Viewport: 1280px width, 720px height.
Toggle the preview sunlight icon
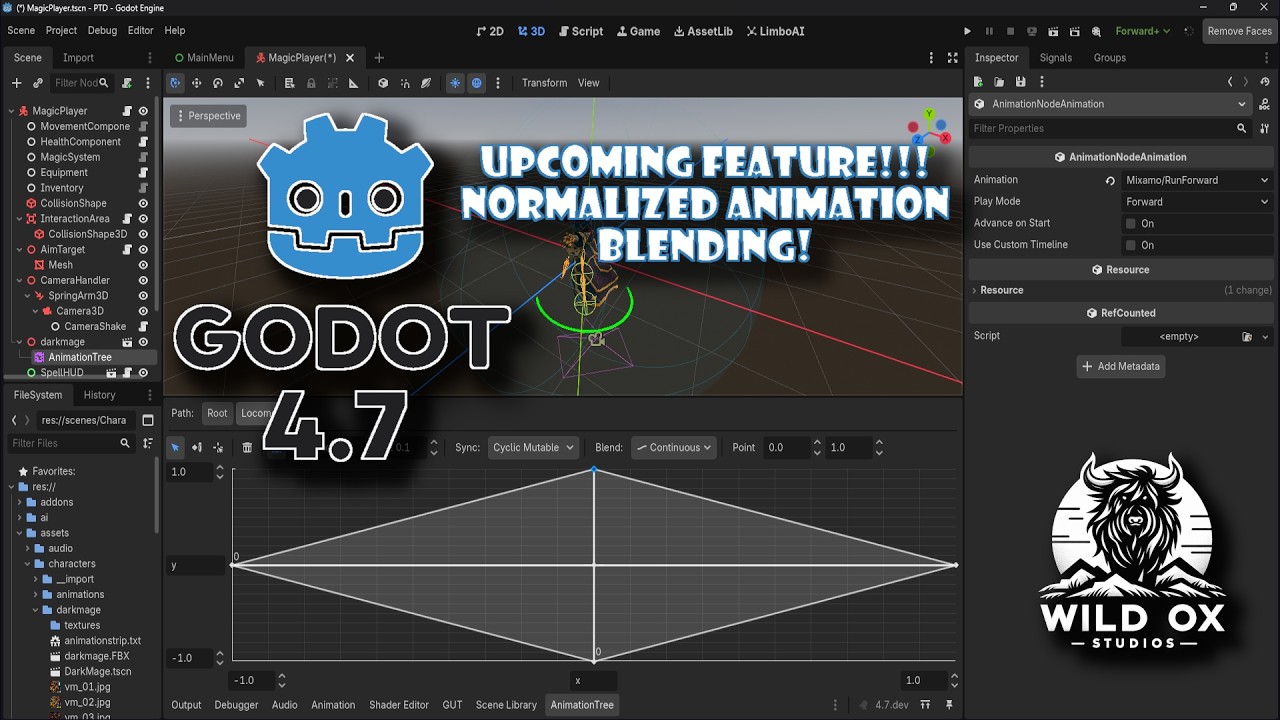coord(455,83)
